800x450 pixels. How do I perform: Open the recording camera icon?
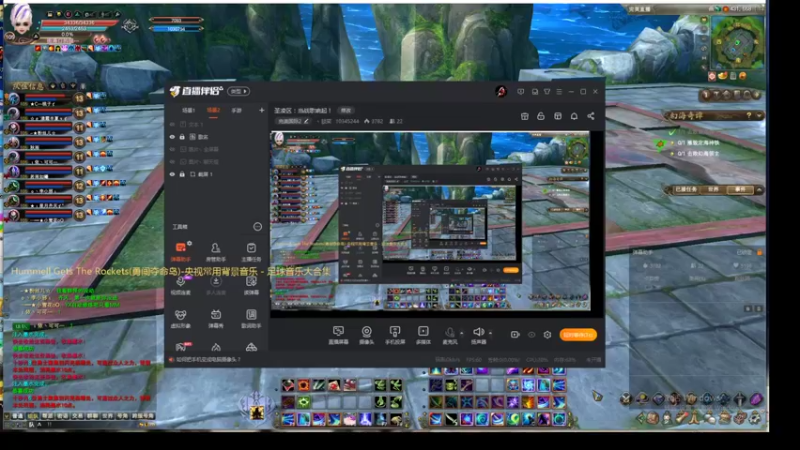[515, 335]
